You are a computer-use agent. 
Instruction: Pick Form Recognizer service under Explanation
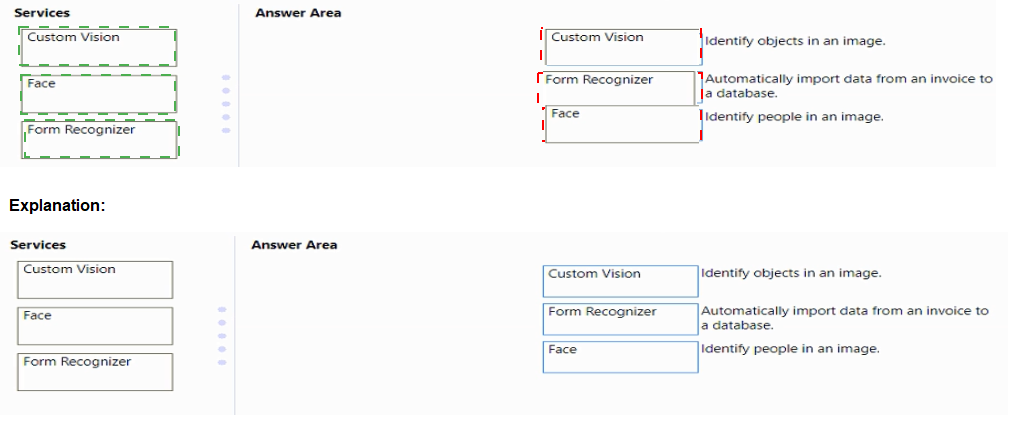tap(95, 371)
